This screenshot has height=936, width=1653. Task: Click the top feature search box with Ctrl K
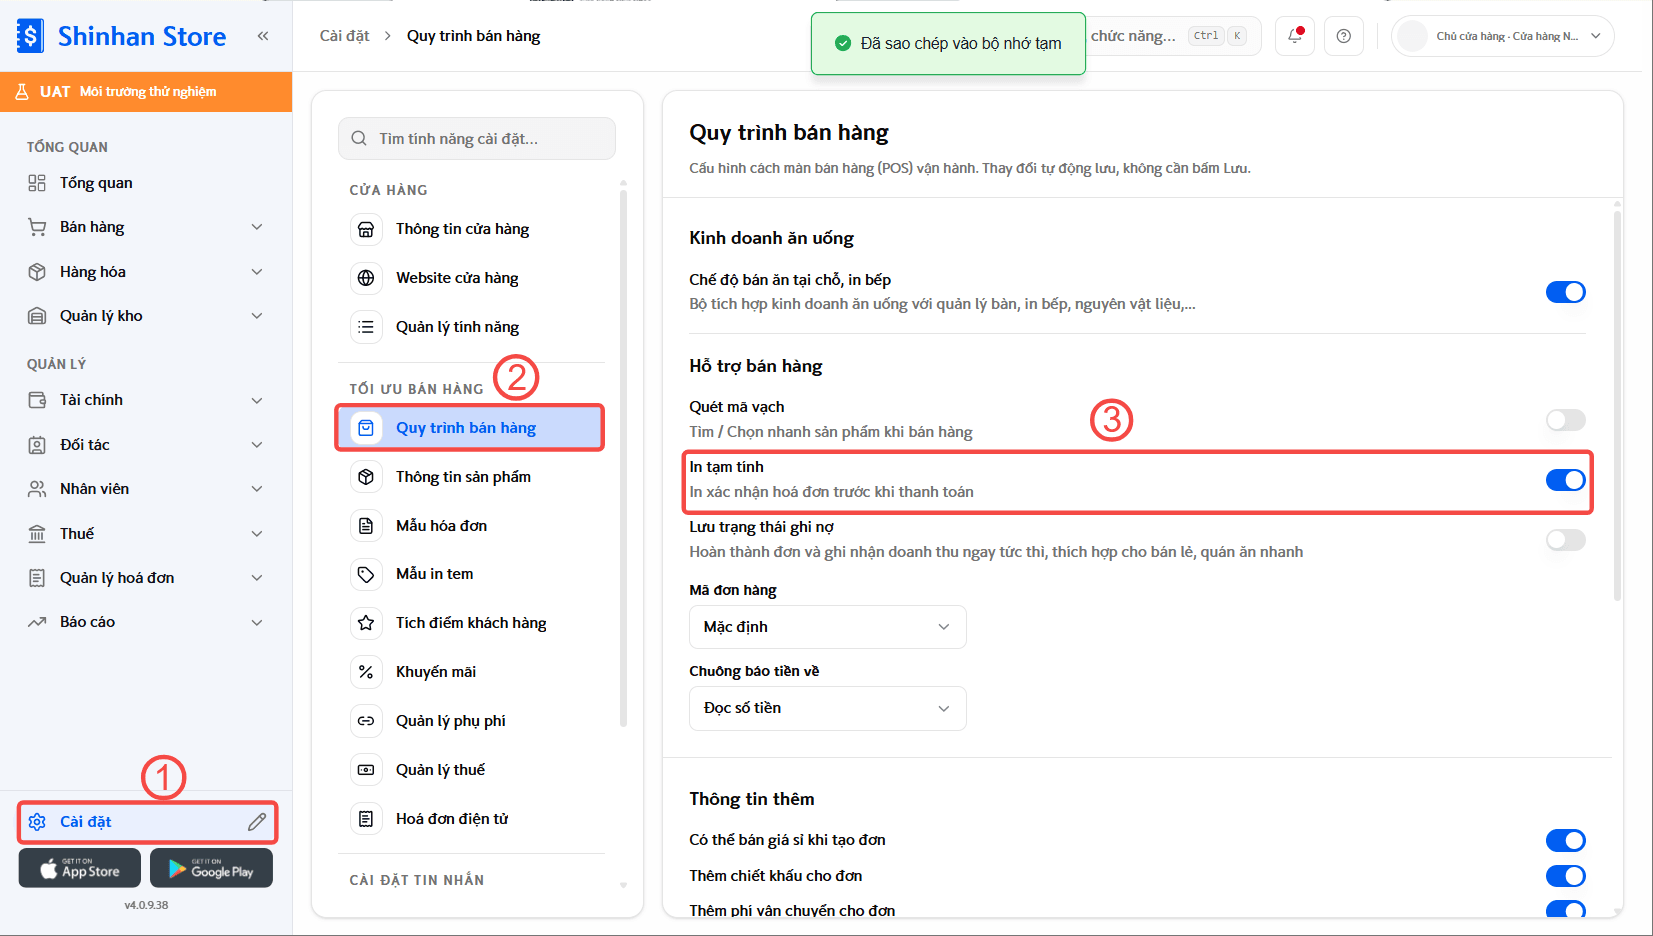tap(1172, 36)
